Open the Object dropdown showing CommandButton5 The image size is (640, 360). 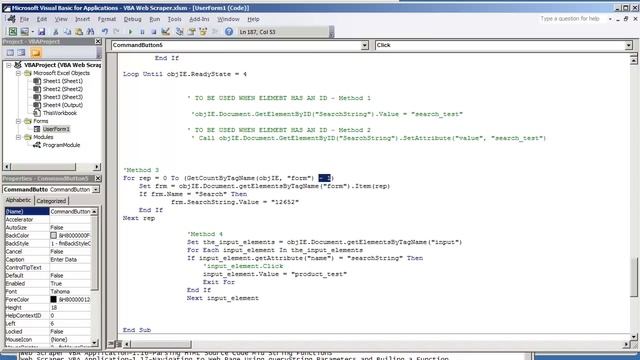click(x=364, y=45)
